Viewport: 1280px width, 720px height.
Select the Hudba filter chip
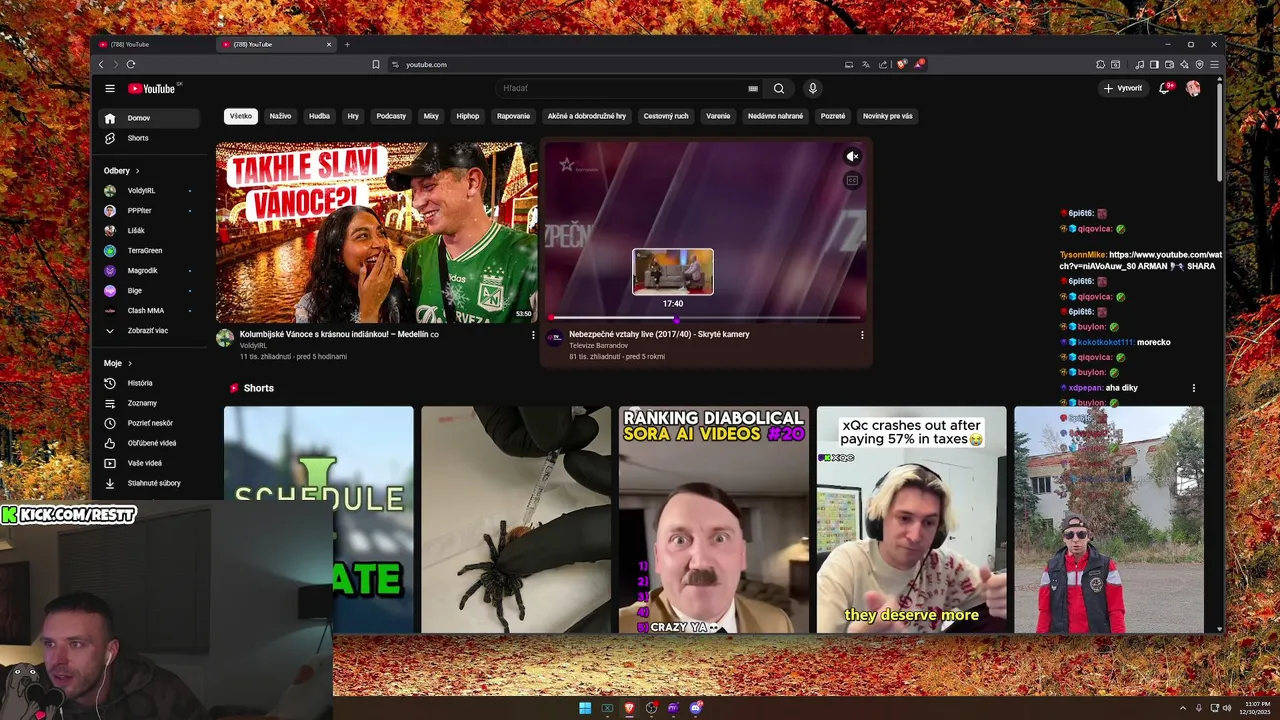[319, 116]
